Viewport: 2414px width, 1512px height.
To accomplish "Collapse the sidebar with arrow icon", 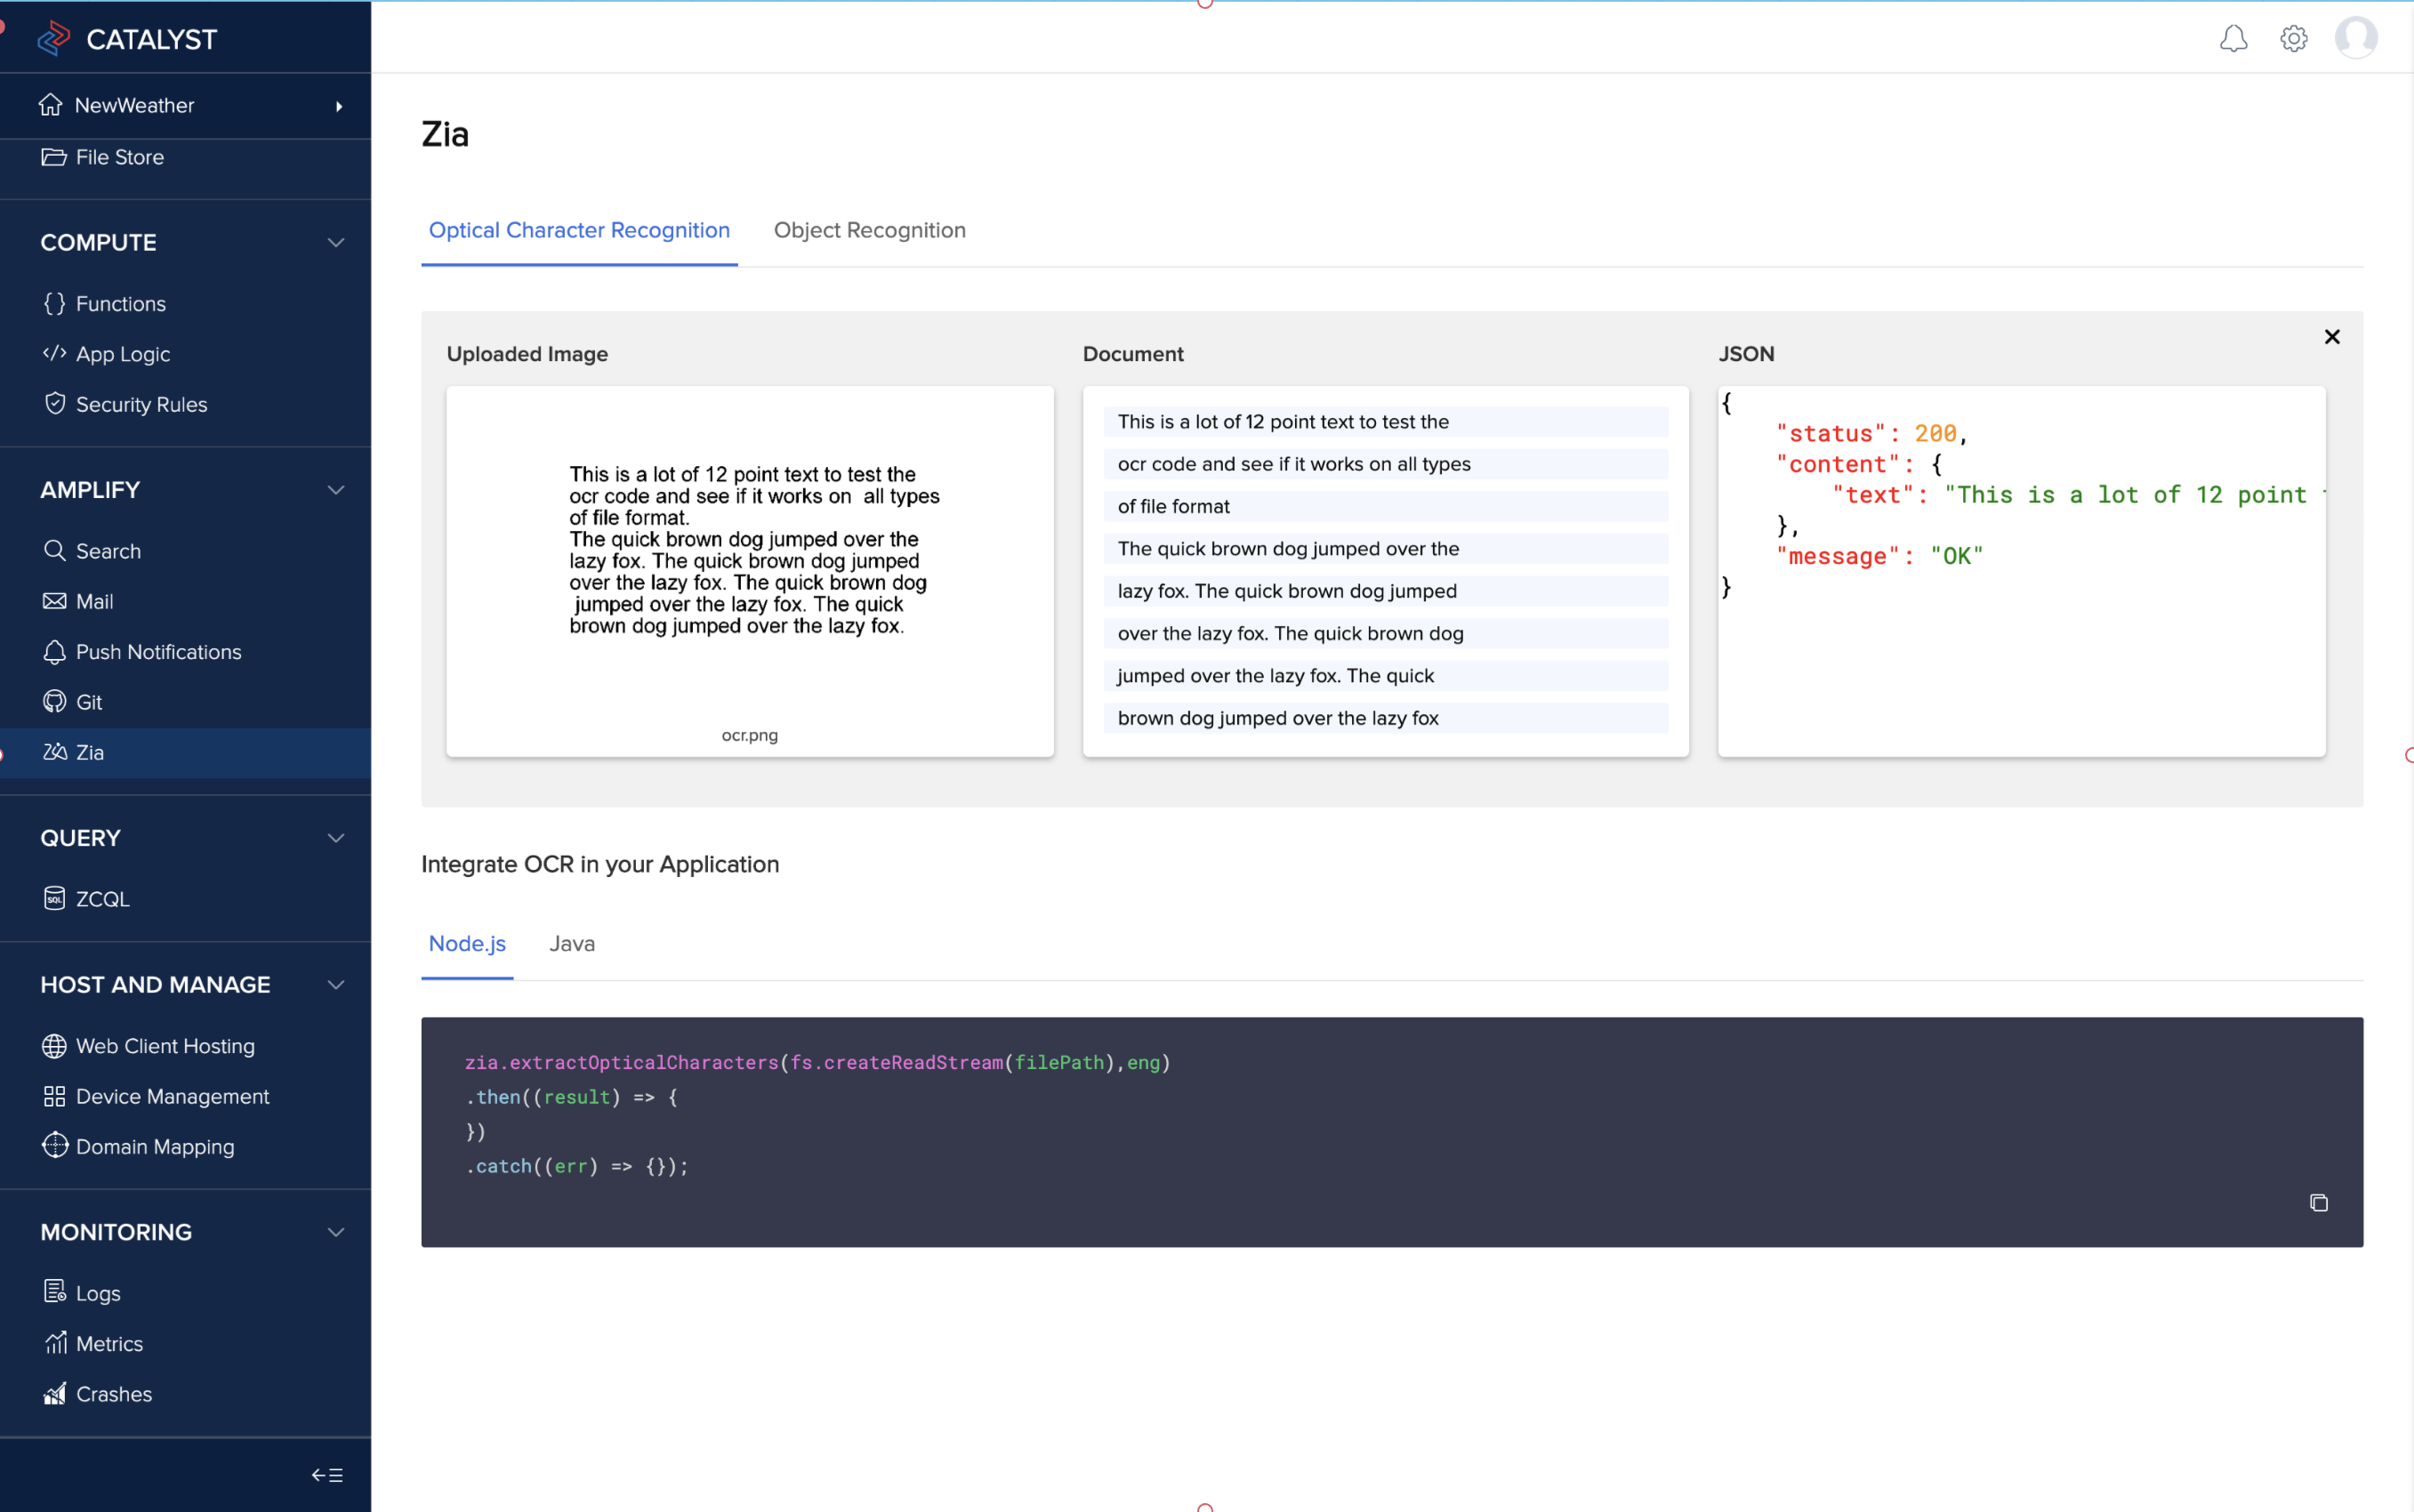I will click(327, 1475).
